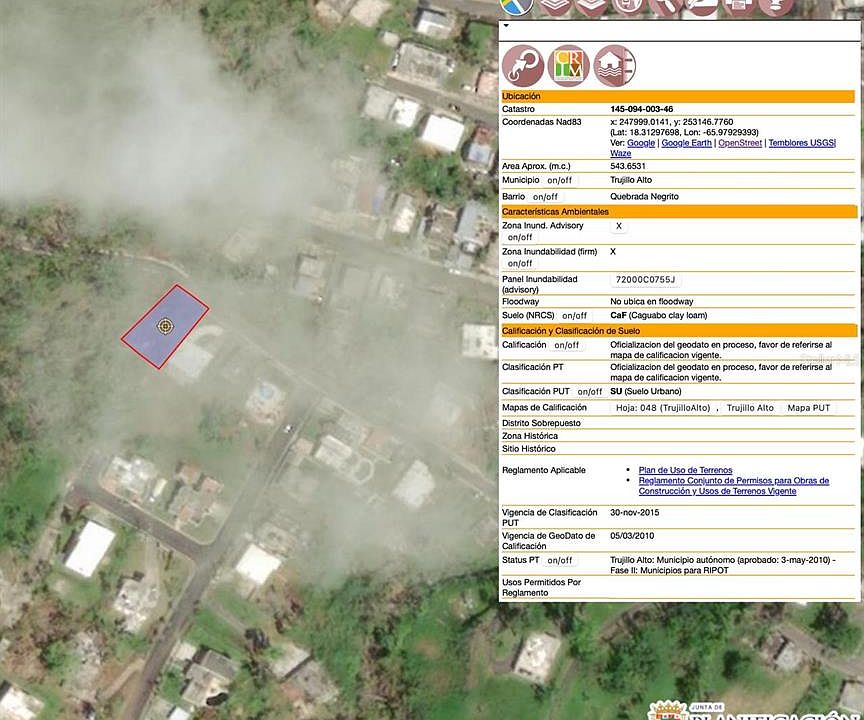The width and height of the screenshot is (864, 720).
Task: Open the CRIM icon in the parcel panel
Action: (568, 66)
